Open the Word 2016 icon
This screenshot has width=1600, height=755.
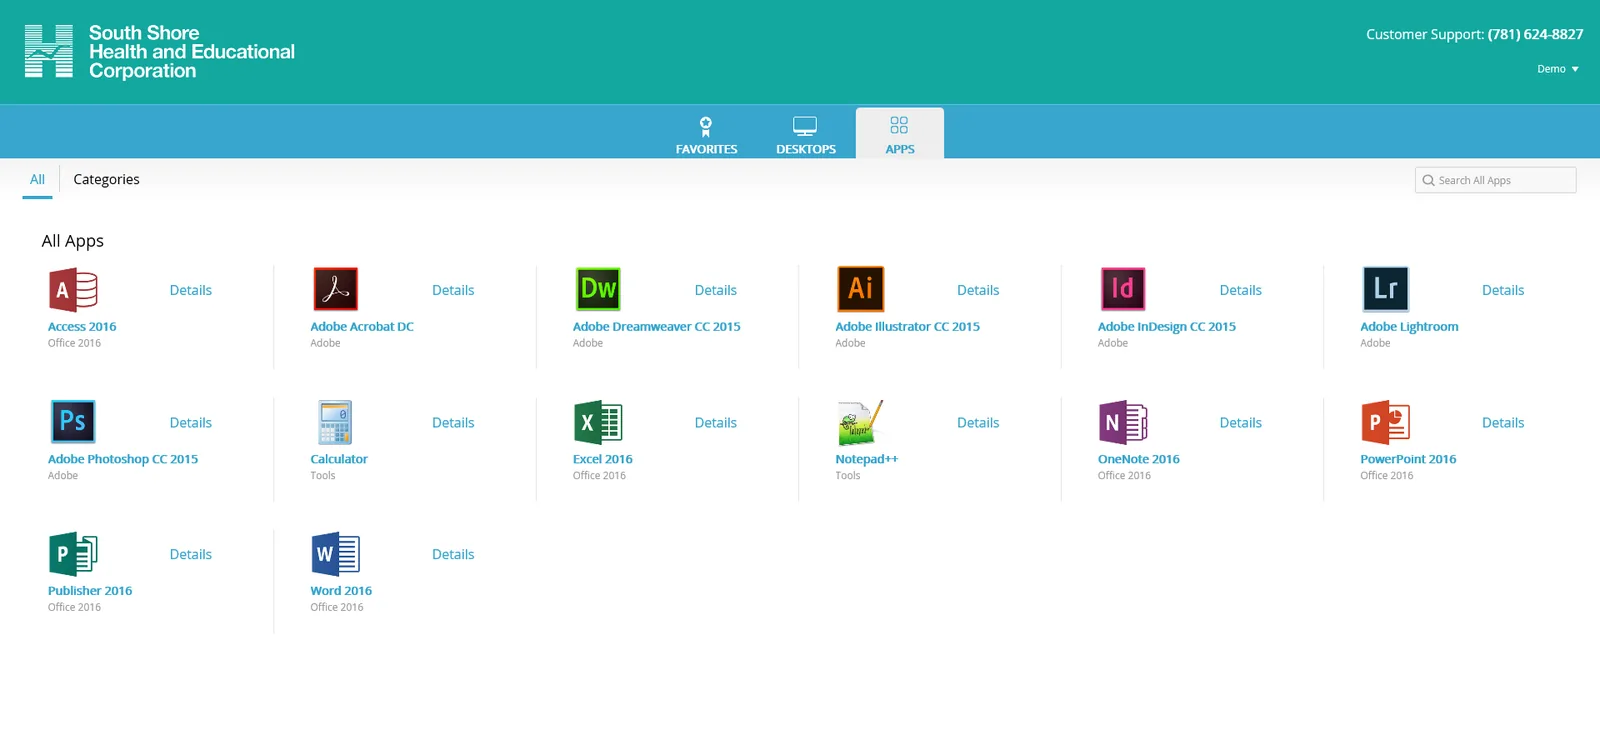pos(335,554)
